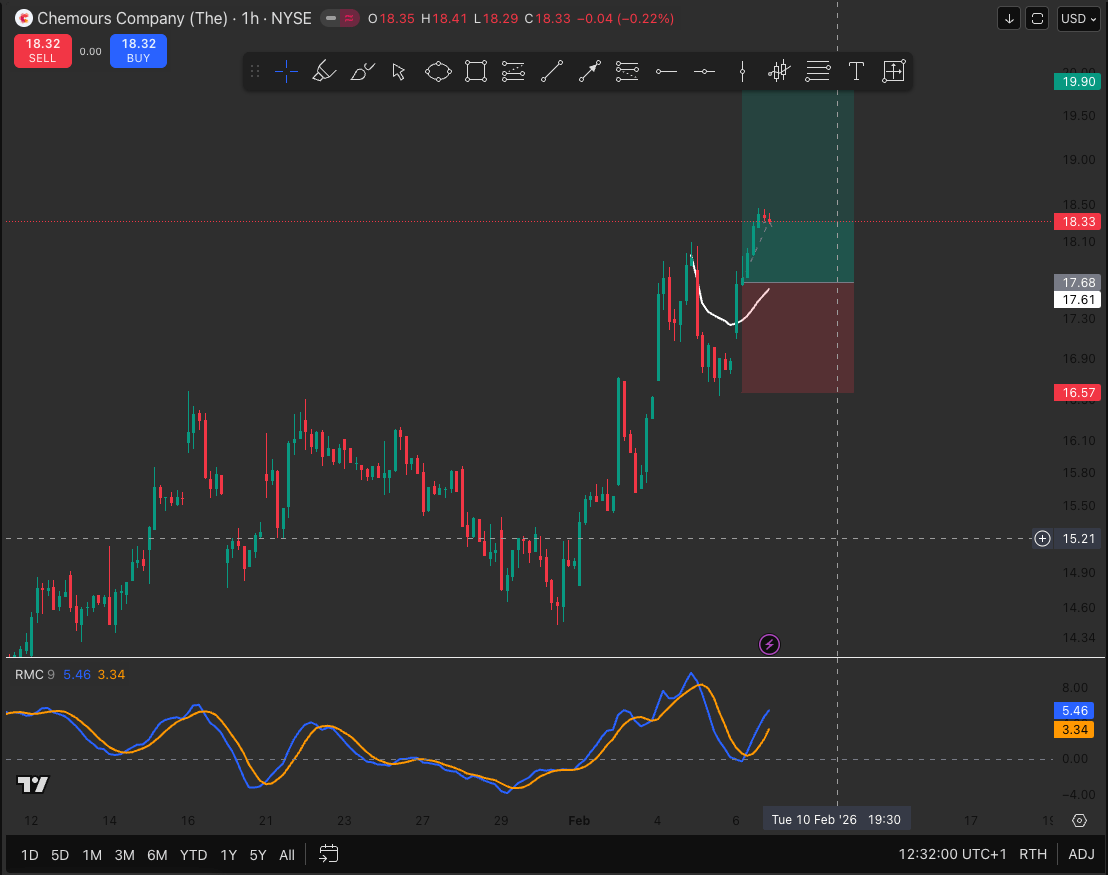The image size is (1108, 875).
Task: Select the Fibonacci retracement levels tool
Action: [x=818, y=71]
